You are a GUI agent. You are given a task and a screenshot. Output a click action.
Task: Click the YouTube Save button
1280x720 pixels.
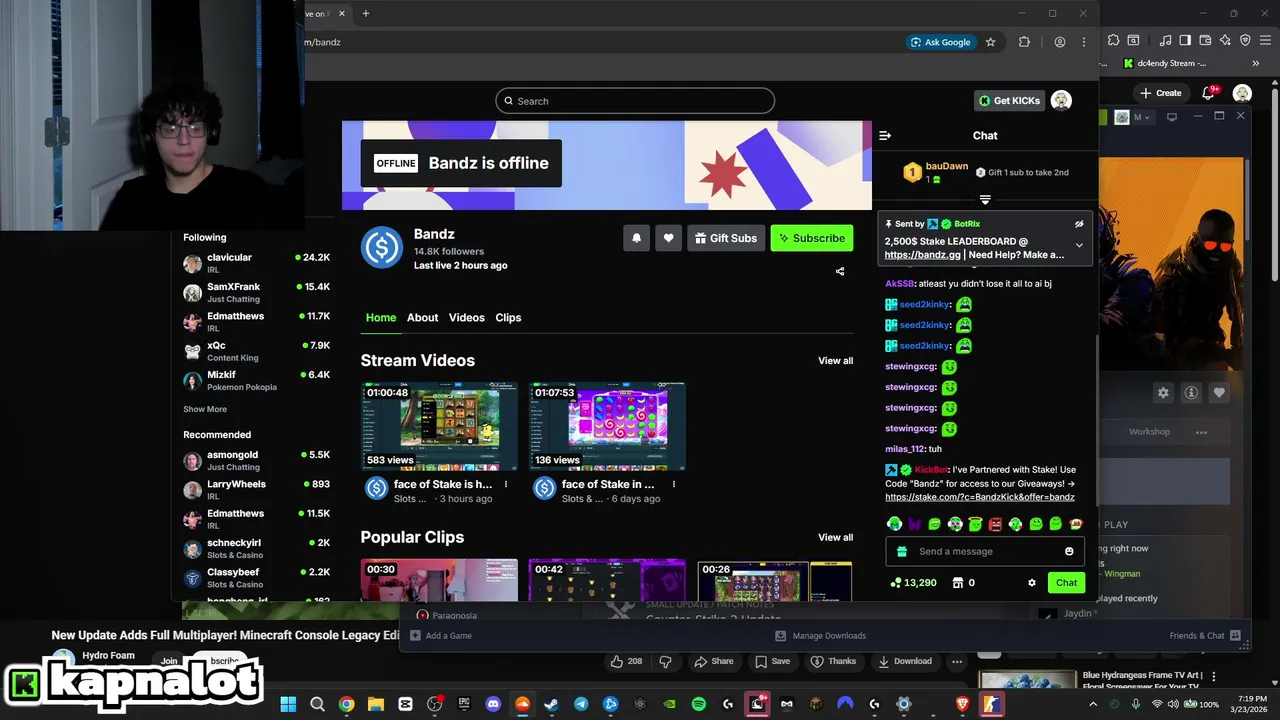(772, 661)
